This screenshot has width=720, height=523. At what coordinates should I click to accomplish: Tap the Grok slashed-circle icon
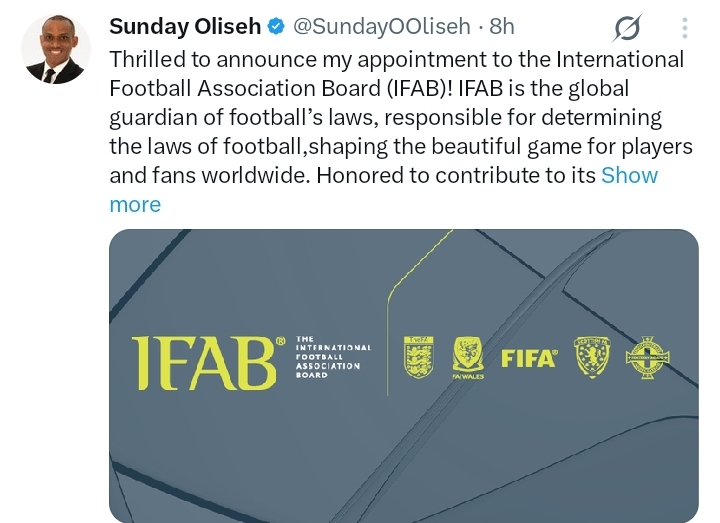tap(627, 28)
